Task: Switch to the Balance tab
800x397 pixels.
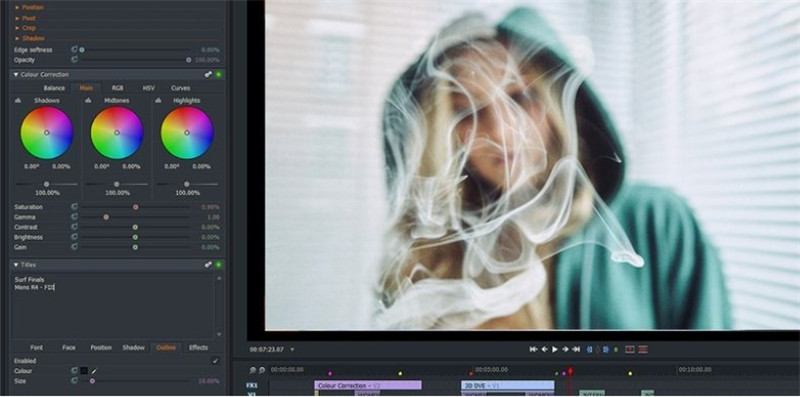Action: click(54, 88)
